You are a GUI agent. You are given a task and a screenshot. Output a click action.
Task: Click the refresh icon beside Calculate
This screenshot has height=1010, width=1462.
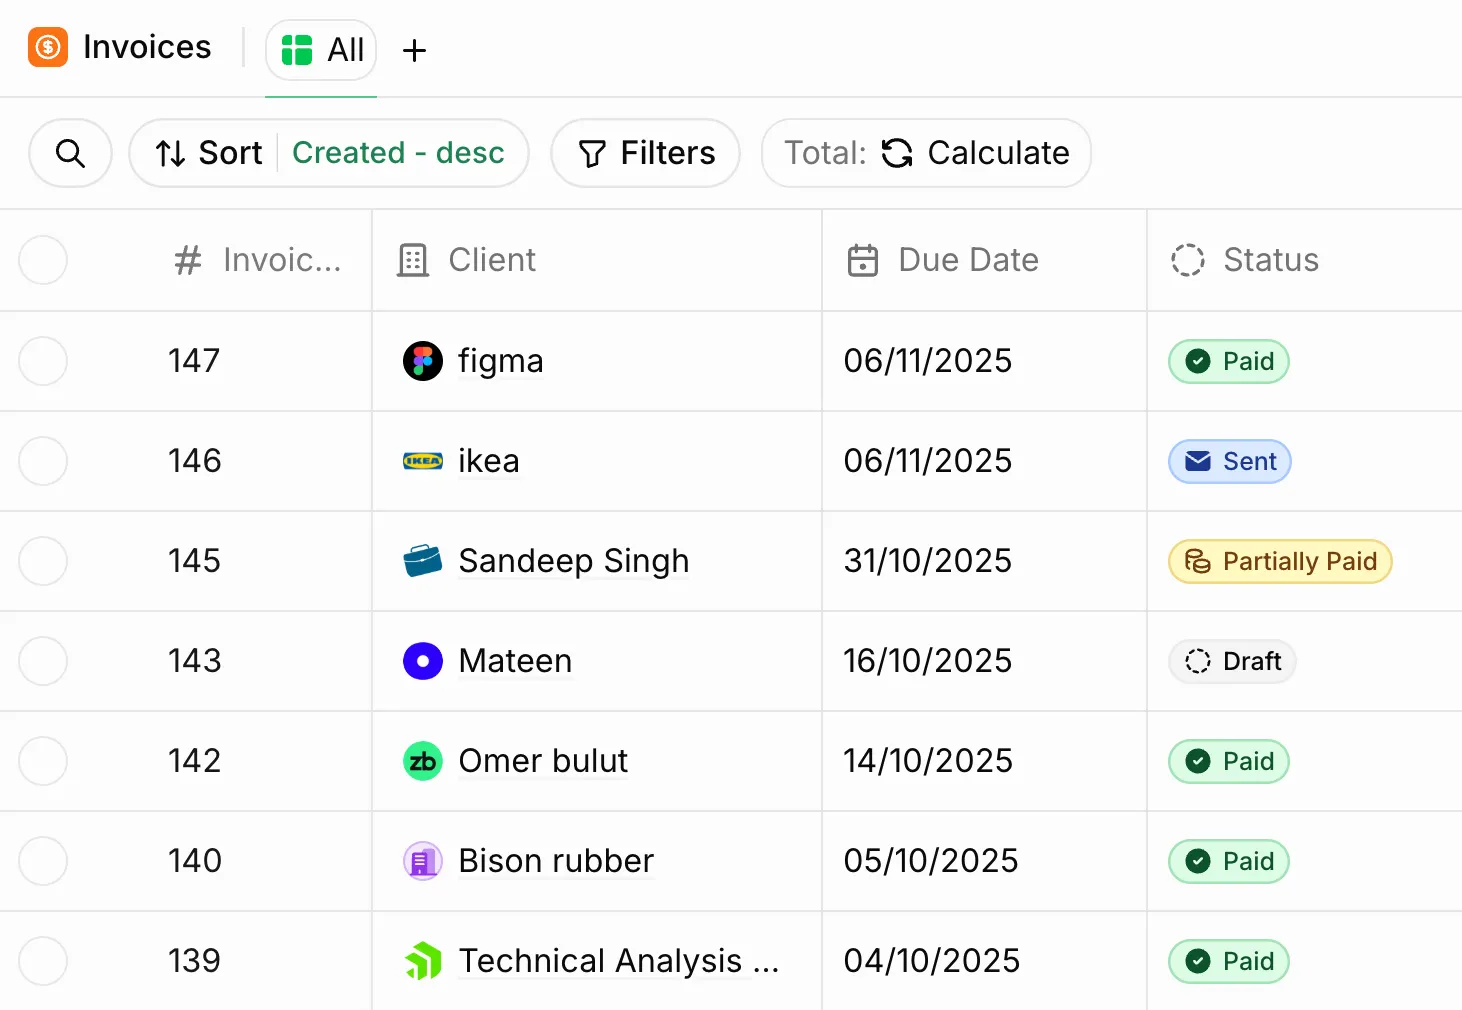pyautogui.click(x=897, y=153)
